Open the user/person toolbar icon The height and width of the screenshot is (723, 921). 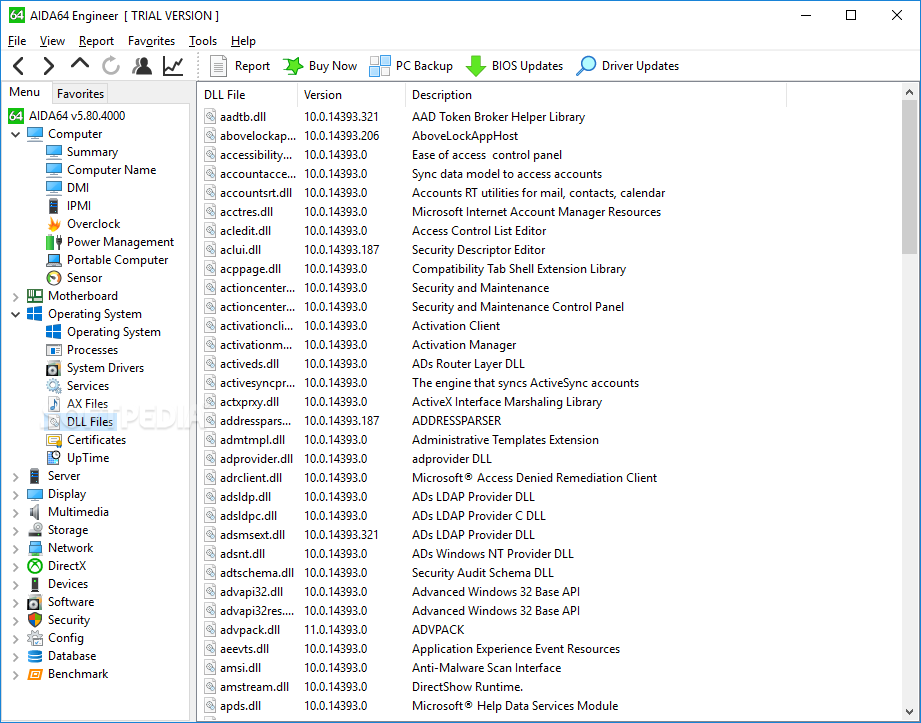142,66
